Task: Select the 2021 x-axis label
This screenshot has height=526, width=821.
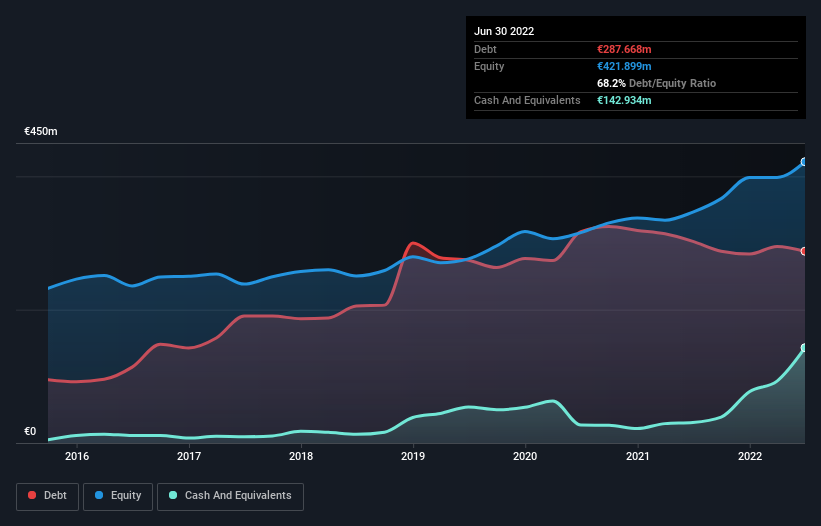Action: pyautogui.click(x=638, y=456)
